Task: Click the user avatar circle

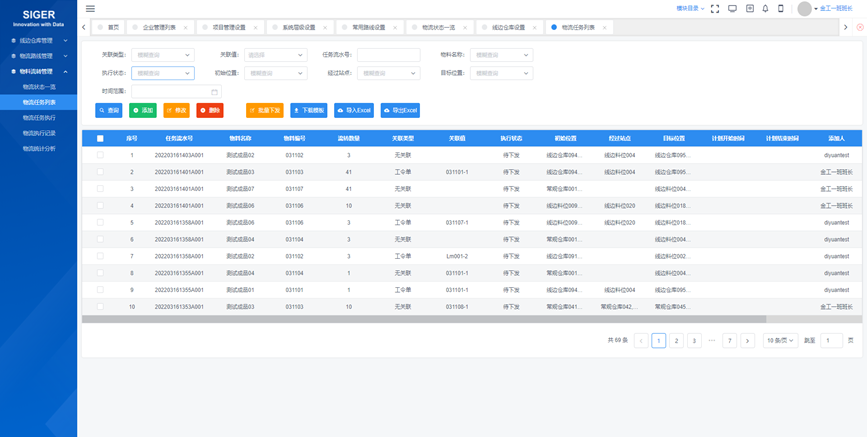Action: 805,9
